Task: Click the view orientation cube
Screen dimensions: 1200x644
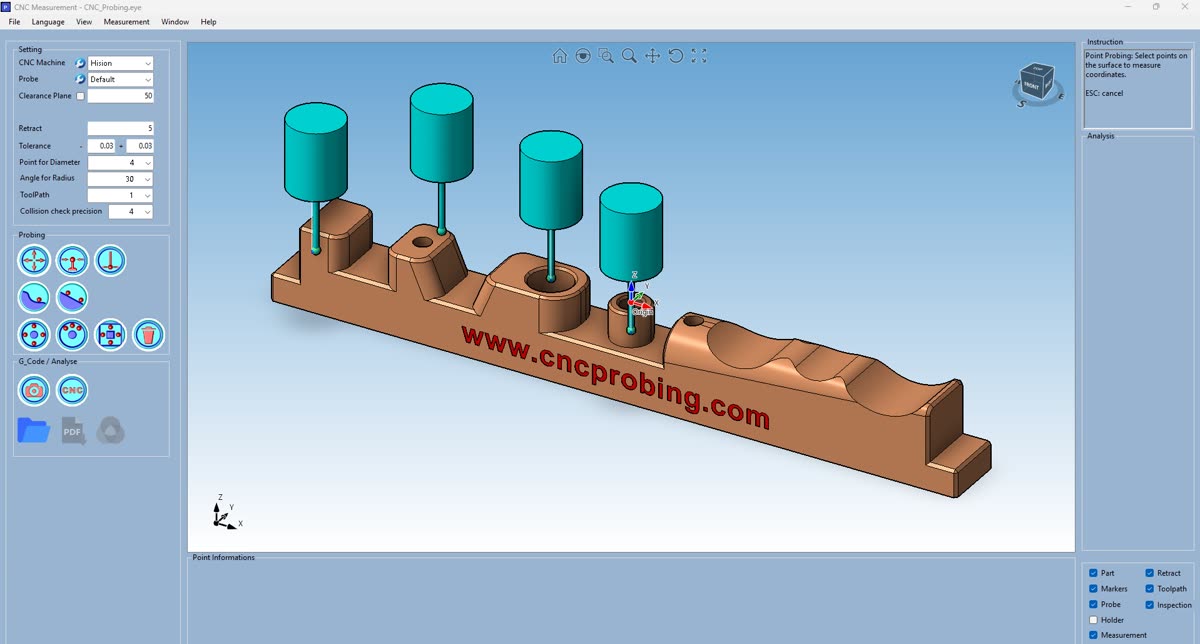Action: [1035, 83]
